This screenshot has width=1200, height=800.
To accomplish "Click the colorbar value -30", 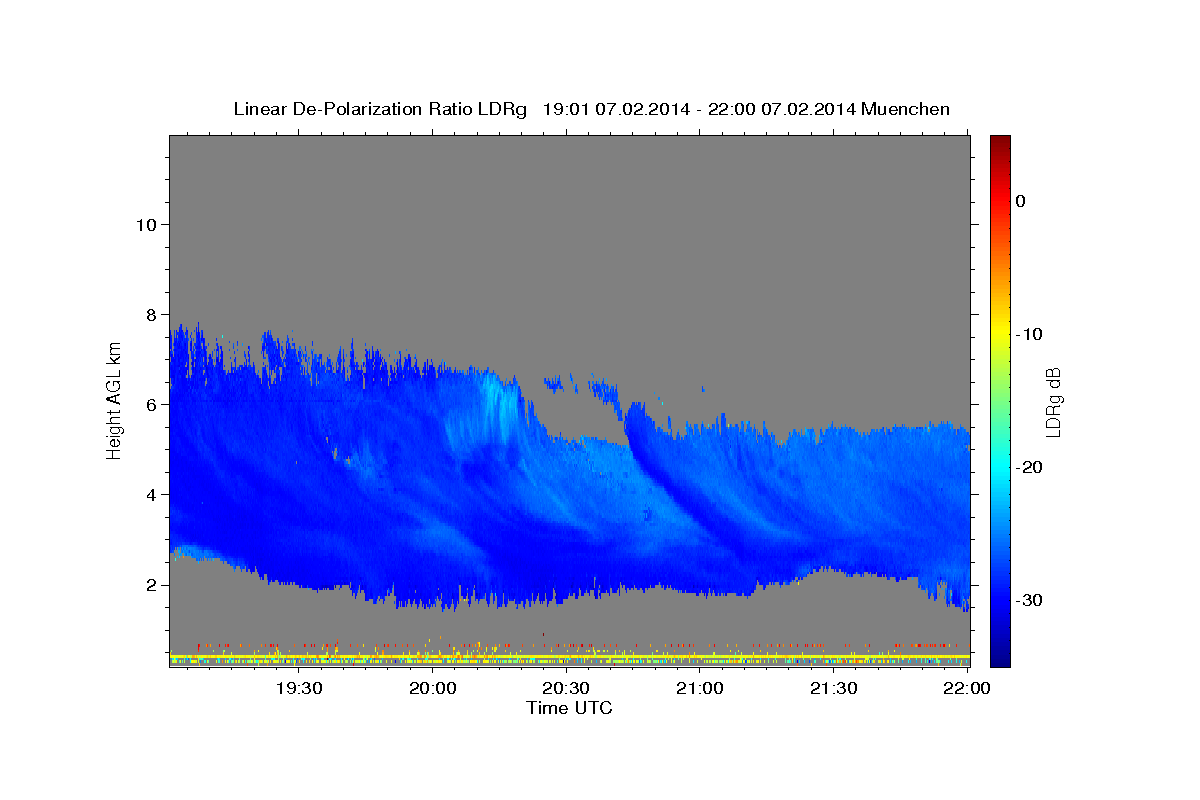I will (1028, 600).
